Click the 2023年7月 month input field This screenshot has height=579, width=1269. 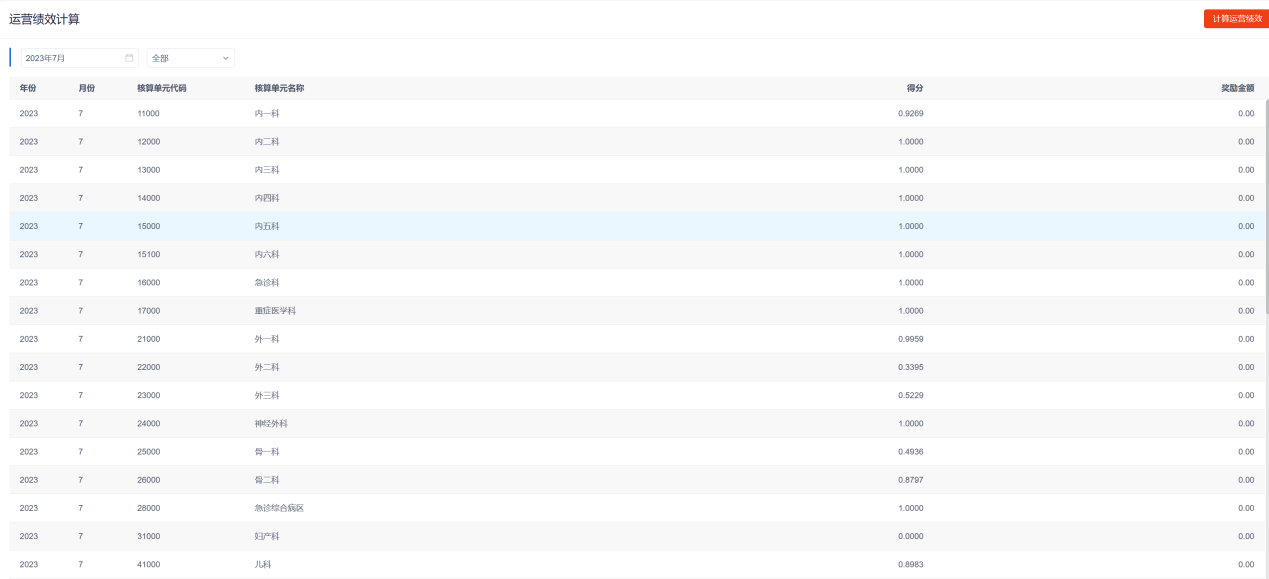pyautogui.click(x=72, y=58)
